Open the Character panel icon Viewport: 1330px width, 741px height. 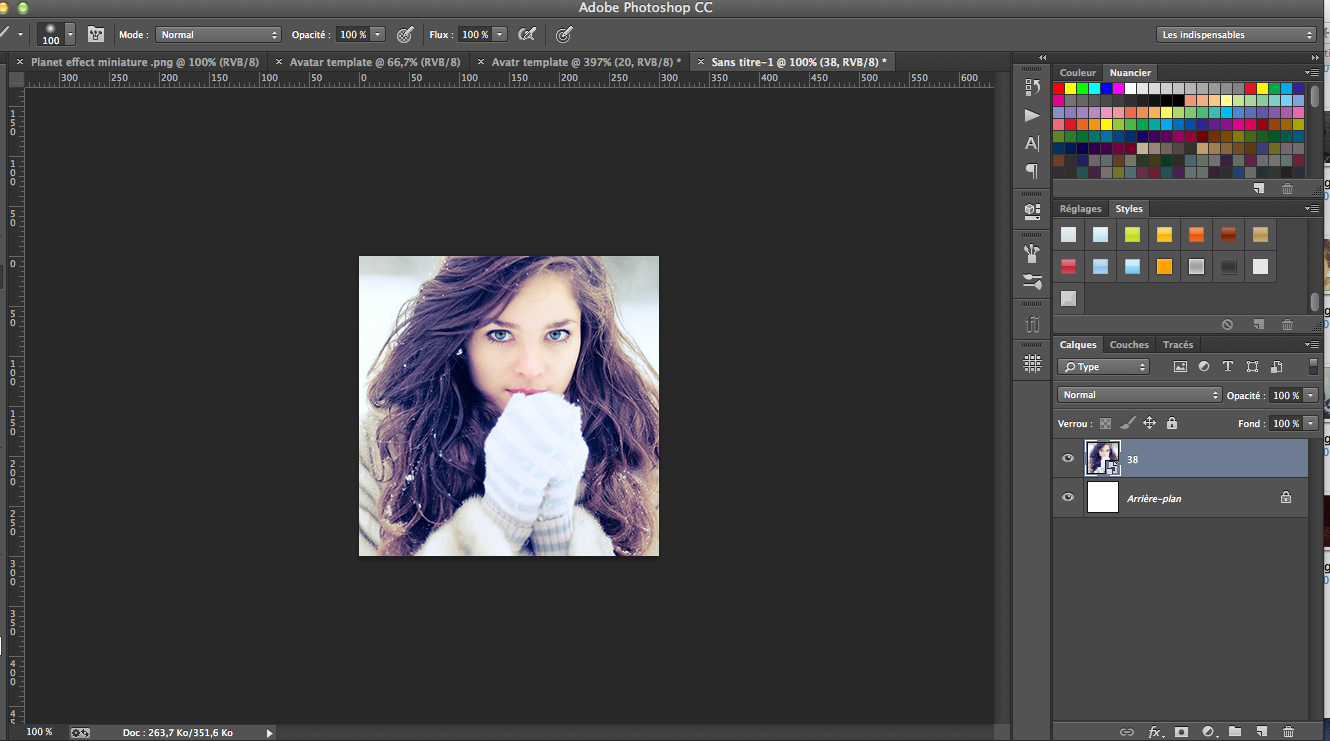click(1032, 143)
